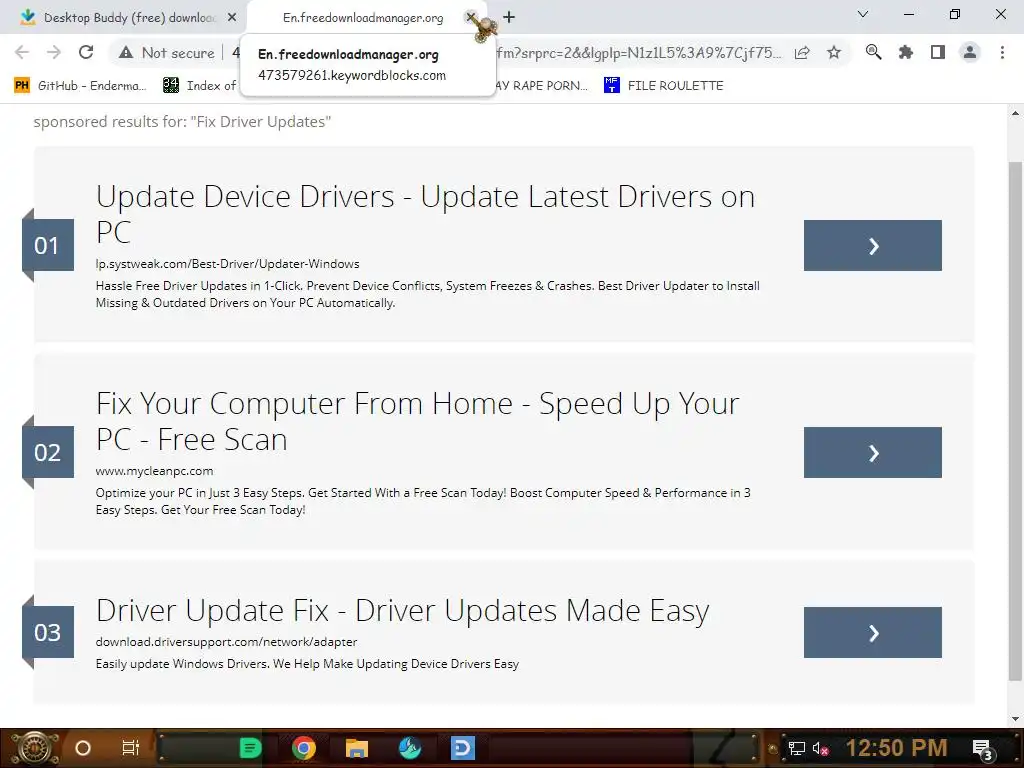This screenshot has height=768, width=1024.
Task: Share this page via the share icon
Action: pyautogui.click(x=802, y=52)
